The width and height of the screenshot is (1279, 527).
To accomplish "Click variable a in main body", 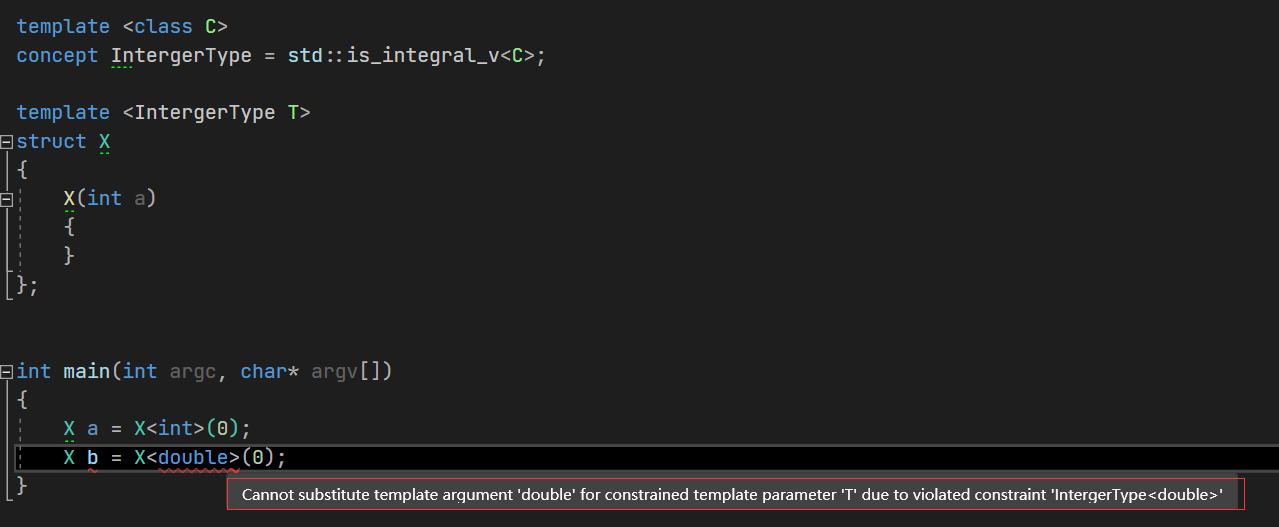I will point(92,429).
